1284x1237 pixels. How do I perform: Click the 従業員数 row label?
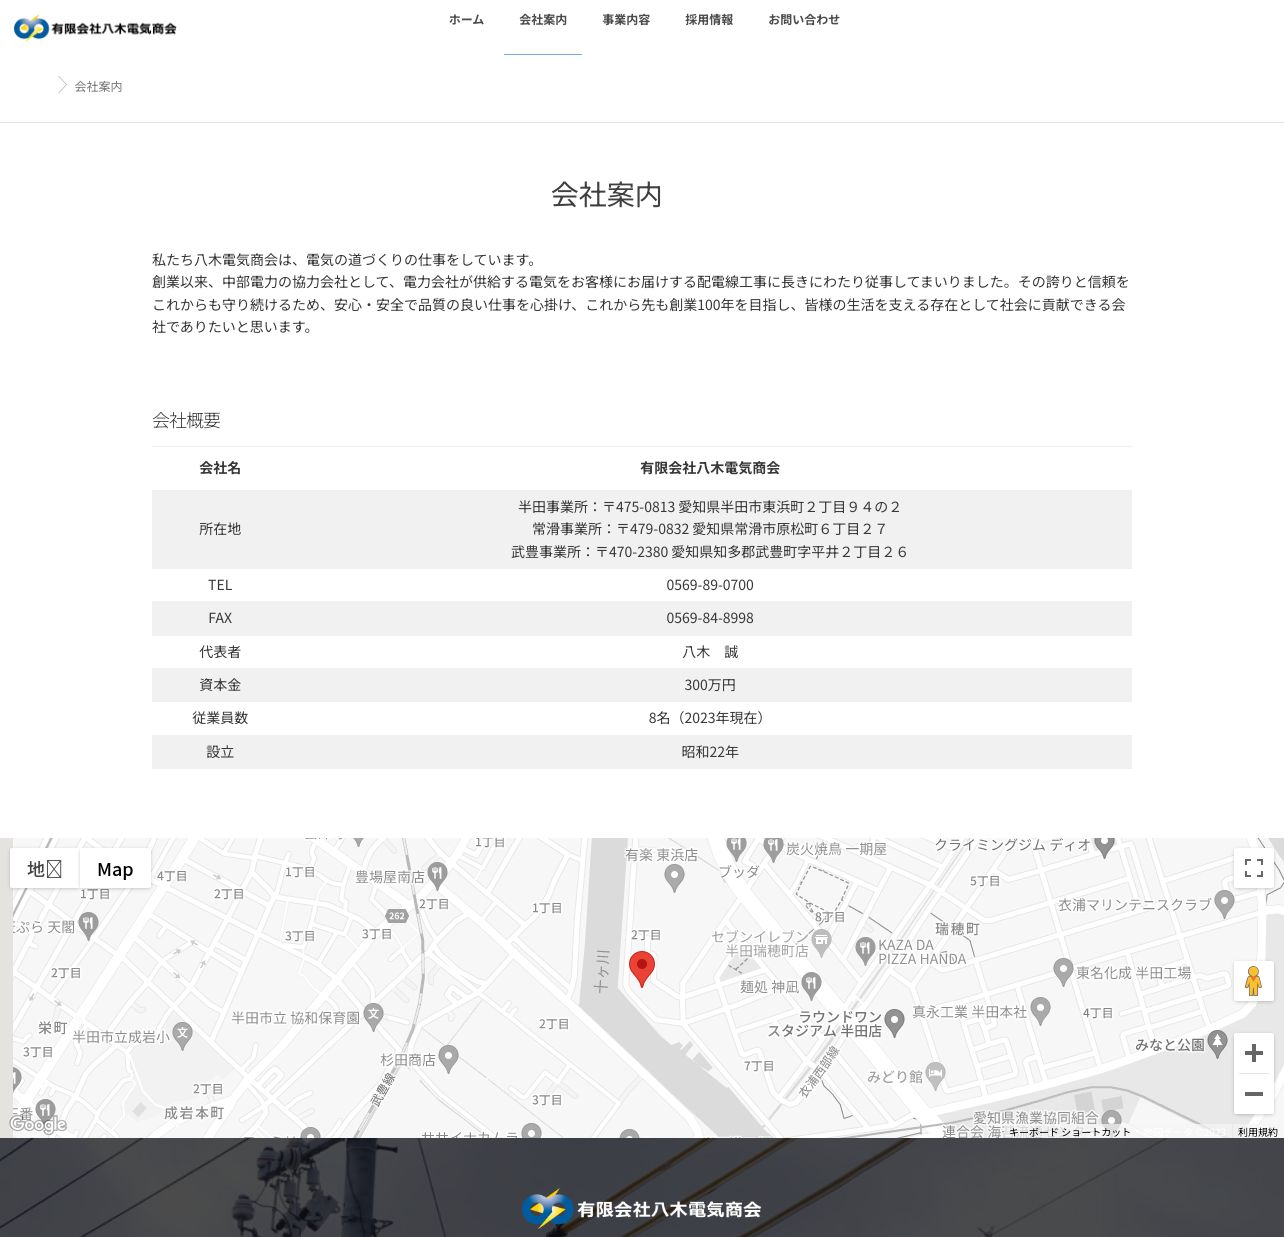pyautogui.click(x=220, y=718)
